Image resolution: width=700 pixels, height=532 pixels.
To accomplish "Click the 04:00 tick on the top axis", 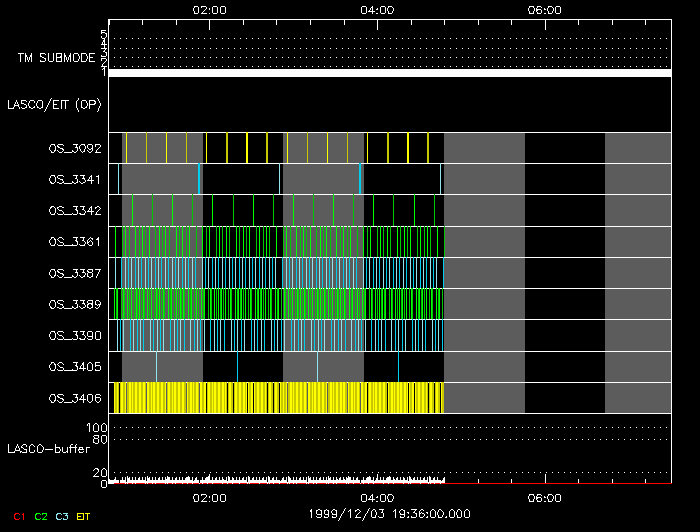I will 376,9.
